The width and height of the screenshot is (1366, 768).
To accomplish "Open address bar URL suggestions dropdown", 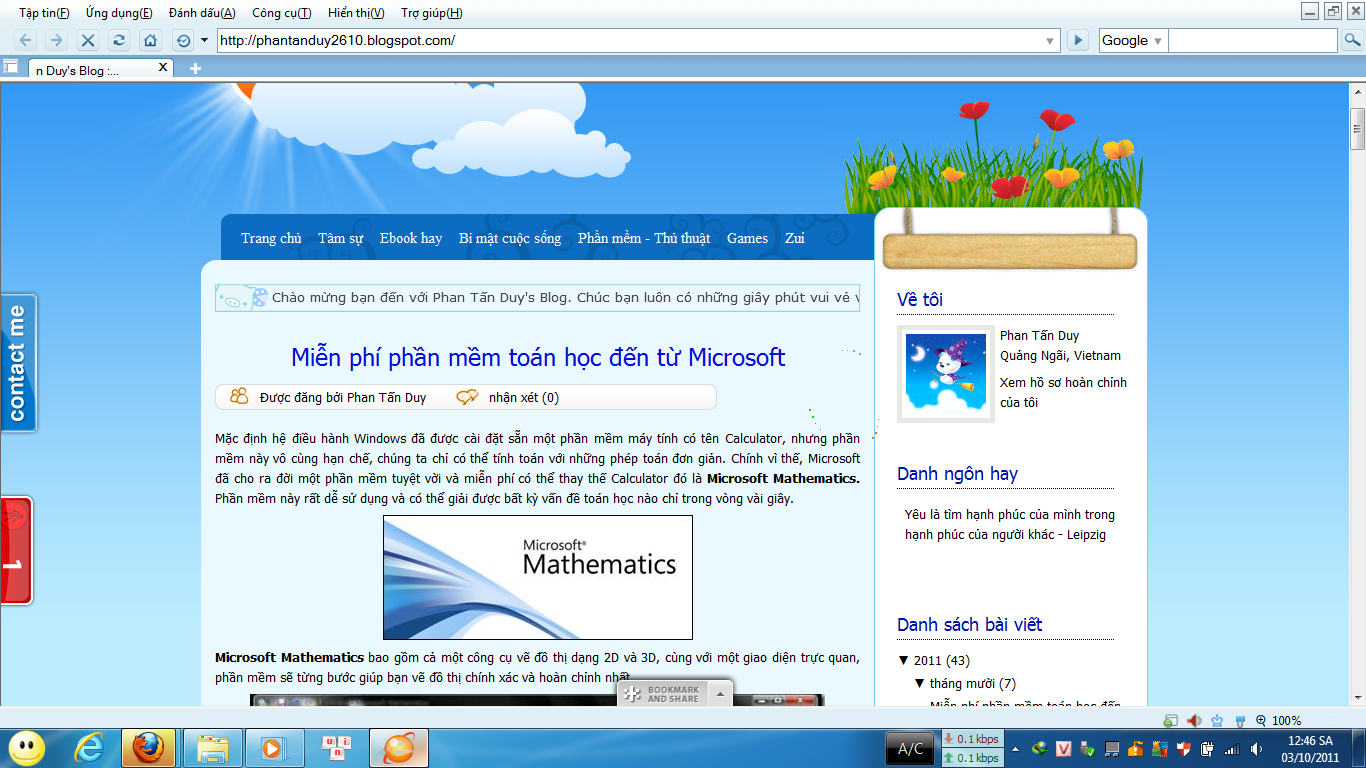I will click(1050, 41).
